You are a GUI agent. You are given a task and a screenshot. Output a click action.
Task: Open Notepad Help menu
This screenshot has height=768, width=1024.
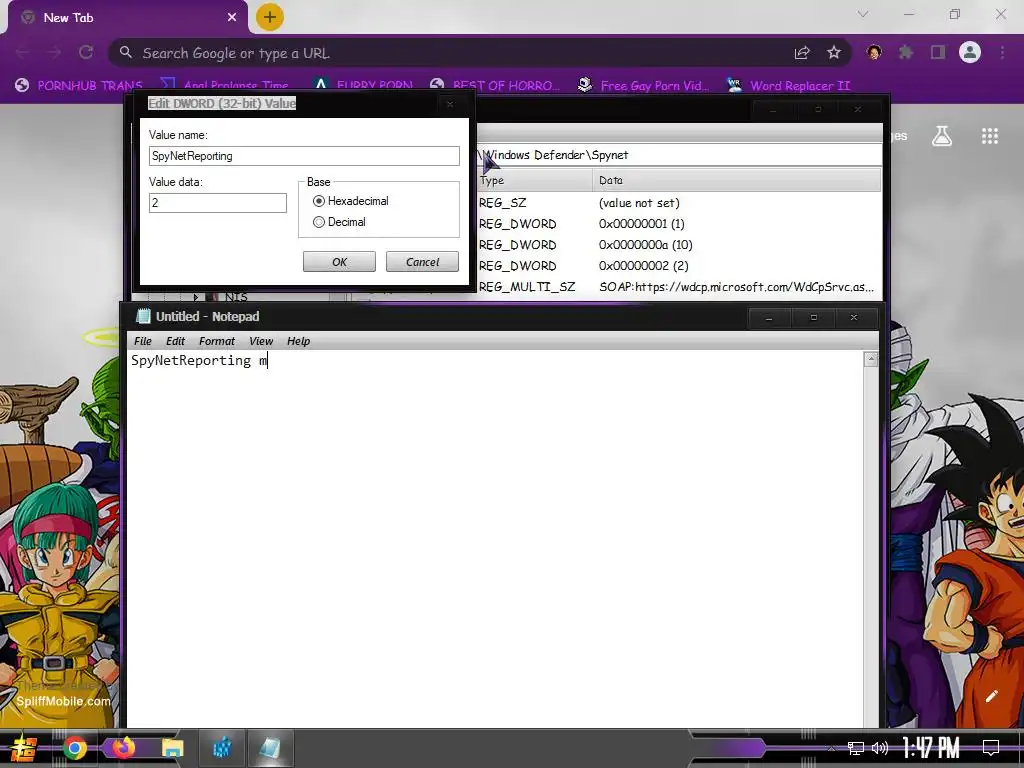(x=298, y=341)
